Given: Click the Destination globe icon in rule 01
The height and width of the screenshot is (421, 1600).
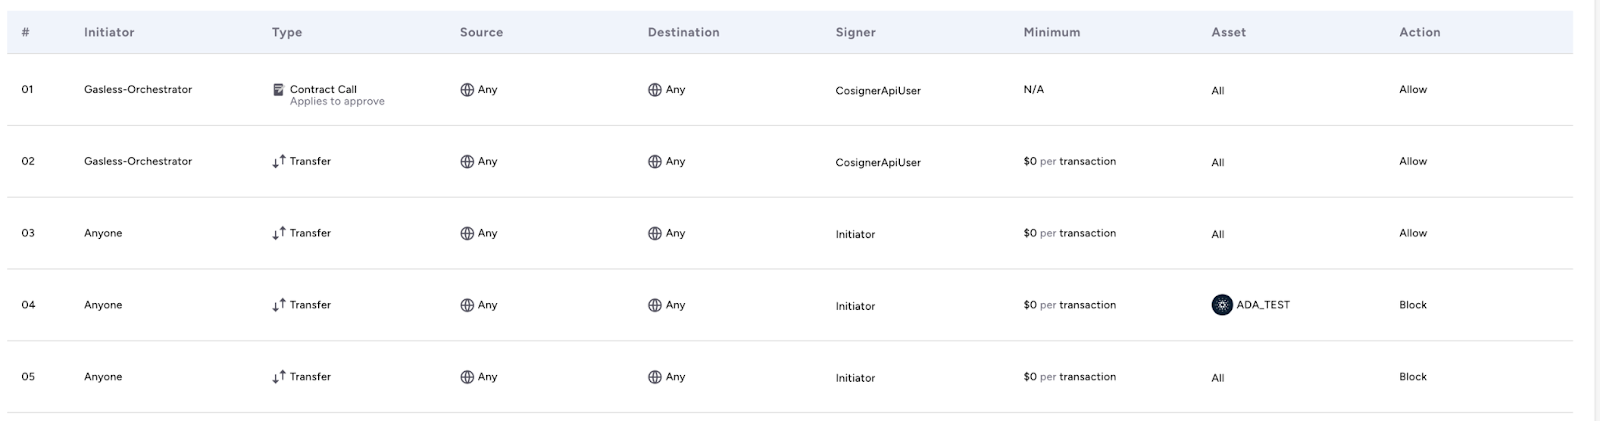Looking at the screenshot, I should click(x=655, y=90).
